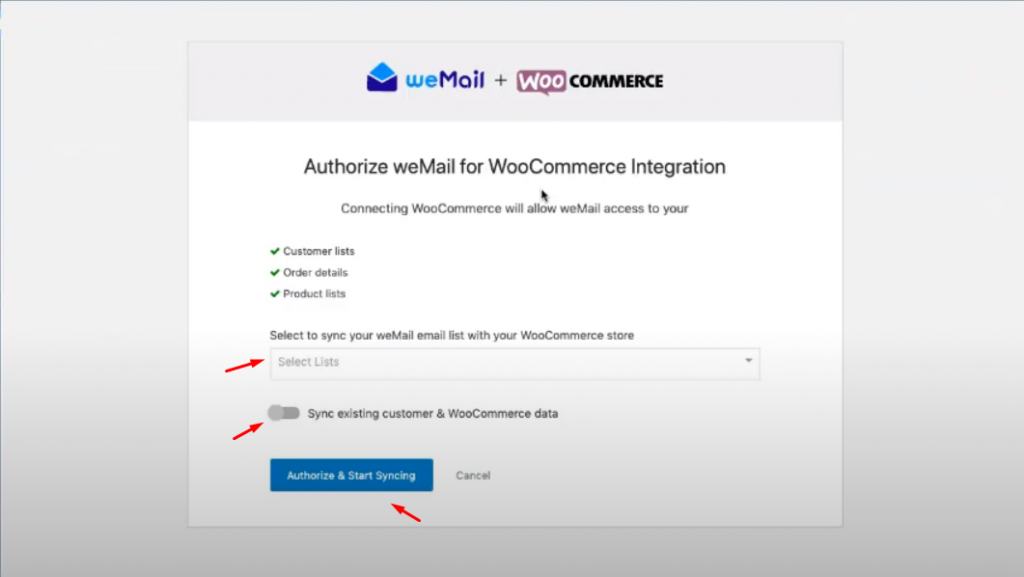This screenshot has height=577, width=1024.
Task: Click the plus sign between the logos
Action: [500, 80]
